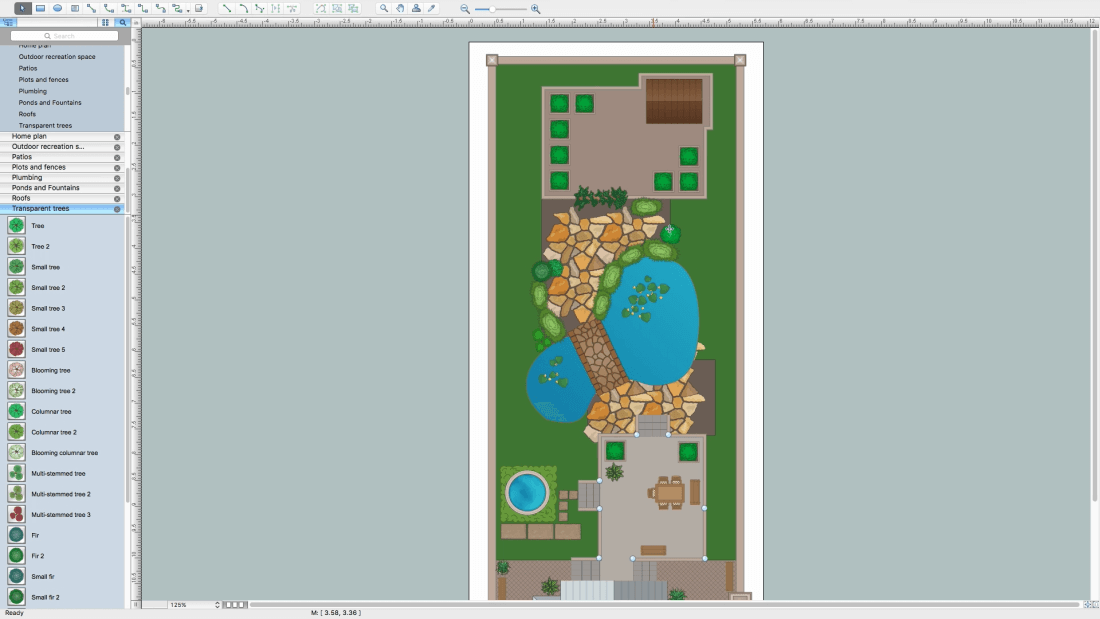The image size is (1100, 619).
Task: Click the zoom slider in the toolbar
Action: point(500,8)
